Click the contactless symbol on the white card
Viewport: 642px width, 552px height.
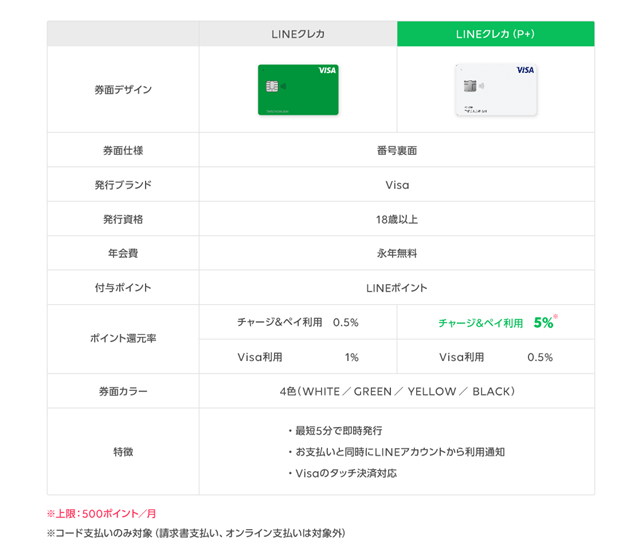click(481, 85)
